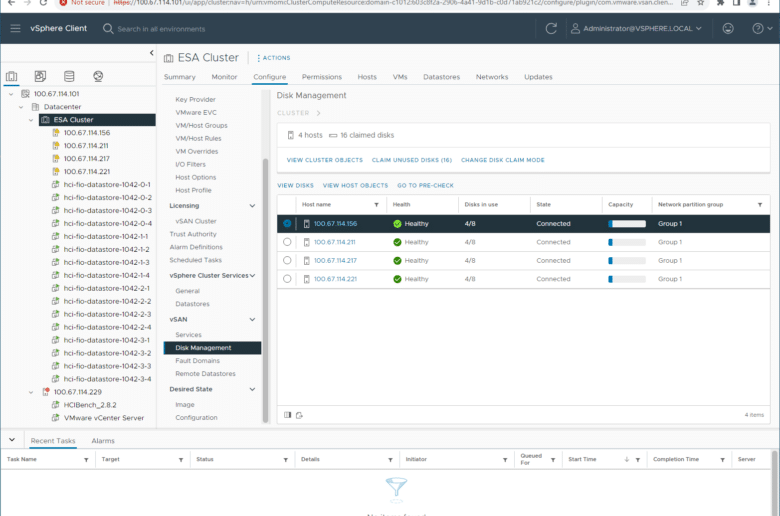Collapse the left navigation pane
Image resolution: width=780 pixels, height=516 pixels.
click(x=152, y=53)
